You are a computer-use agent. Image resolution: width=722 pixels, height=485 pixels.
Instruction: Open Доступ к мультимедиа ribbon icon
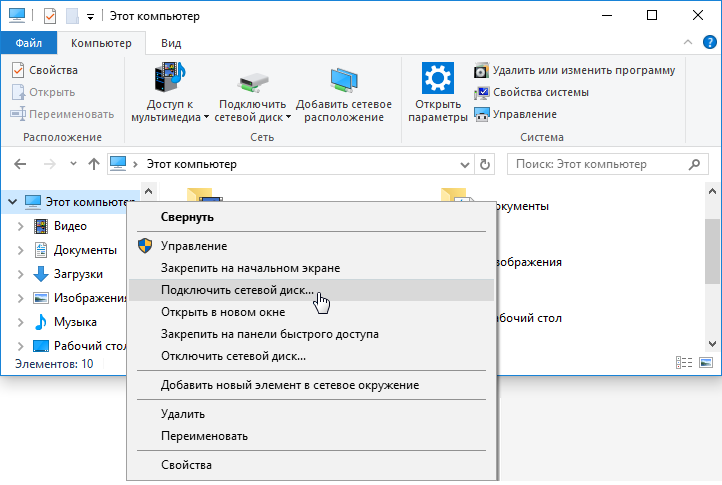tap(170, 80)
